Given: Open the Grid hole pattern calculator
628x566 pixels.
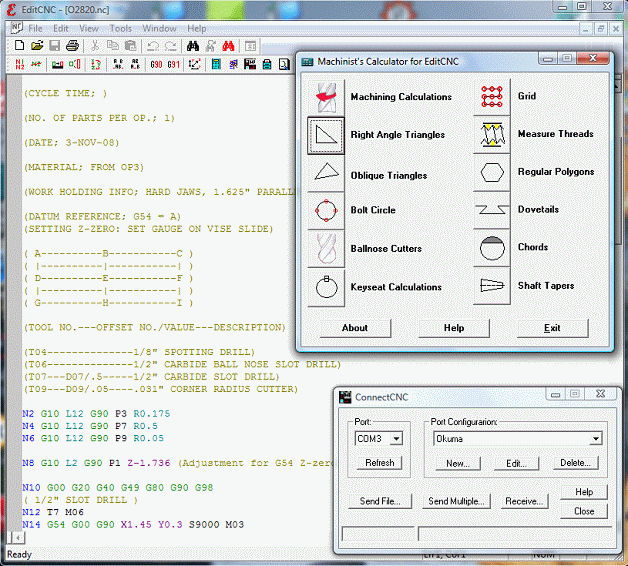Looking at the screenshot, I should click(x=492, y=97).
